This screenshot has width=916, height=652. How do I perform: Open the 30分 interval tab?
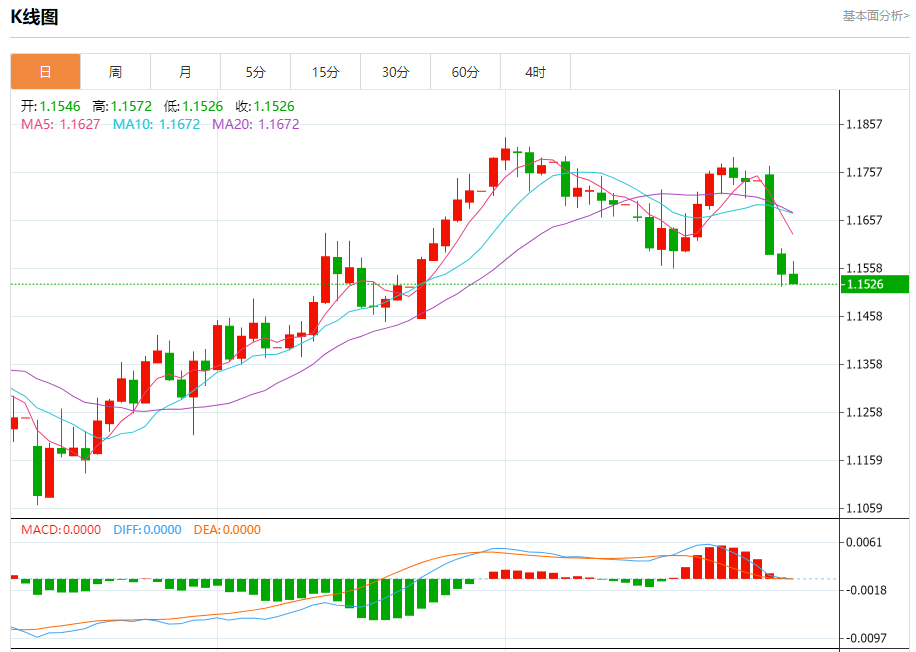(x=395, y=72)
